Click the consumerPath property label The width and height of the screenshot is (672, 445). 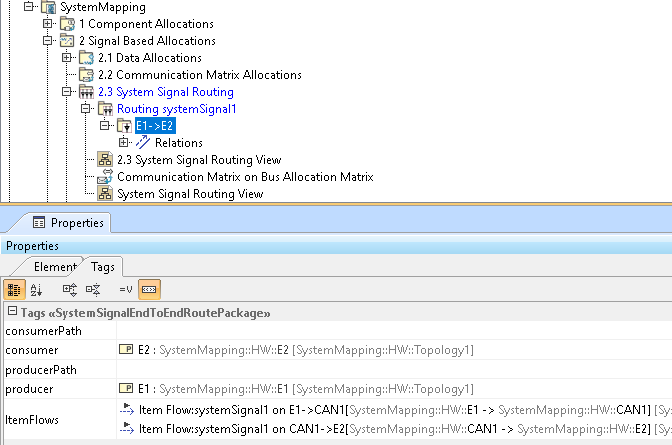(x=43, y=331)
